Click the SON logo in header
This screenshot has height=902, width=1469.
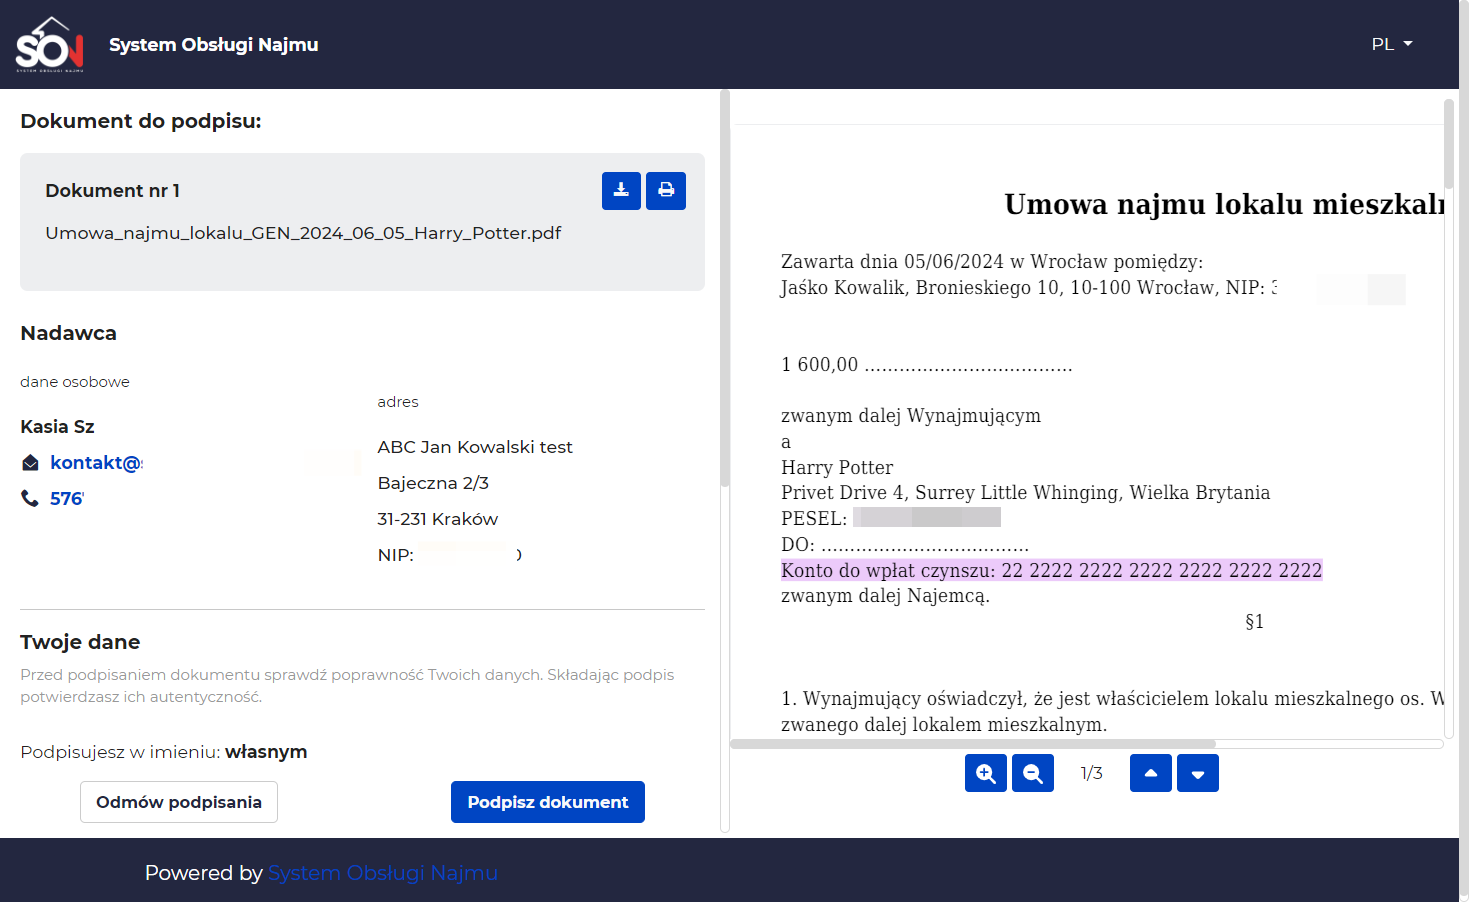49,45
